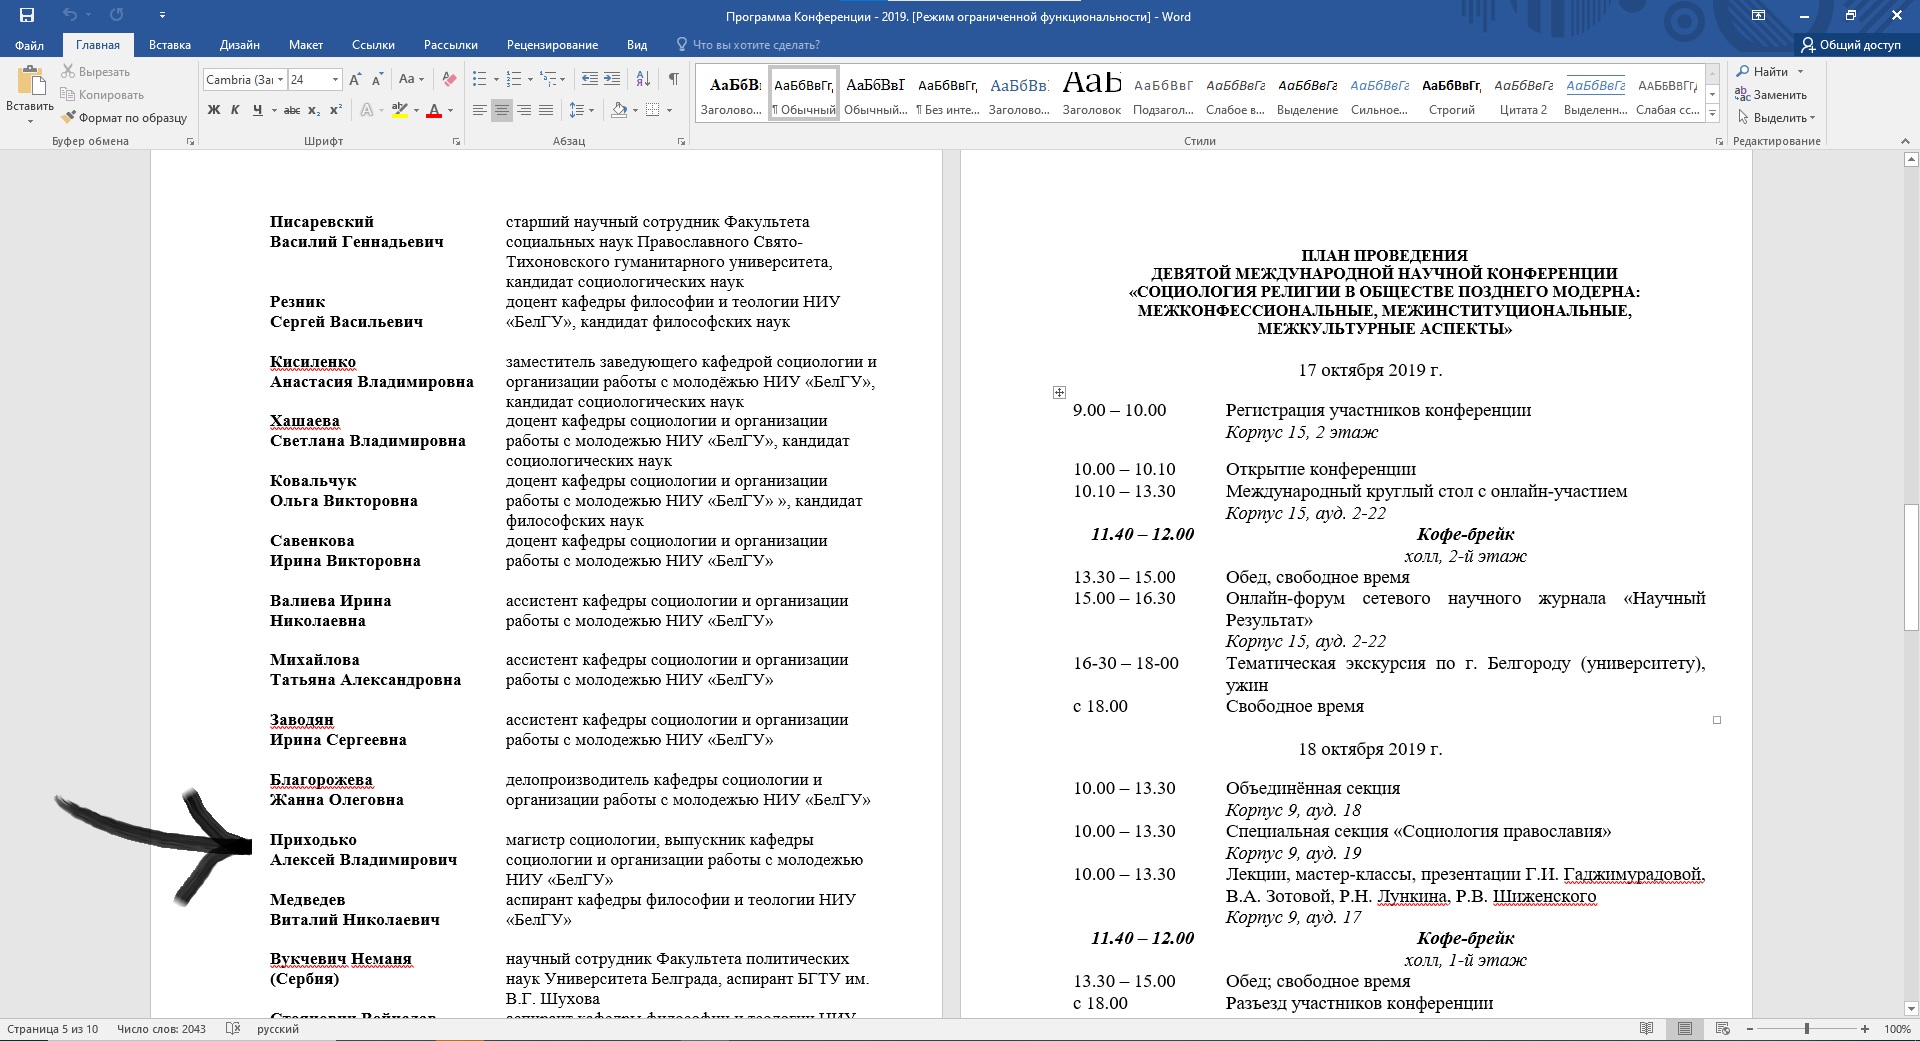This screenshot has width=1920, height=1041.
Task: Toggle strikethrough formatting (abc)
Action: pyautogui.click(x=292, y=110)
